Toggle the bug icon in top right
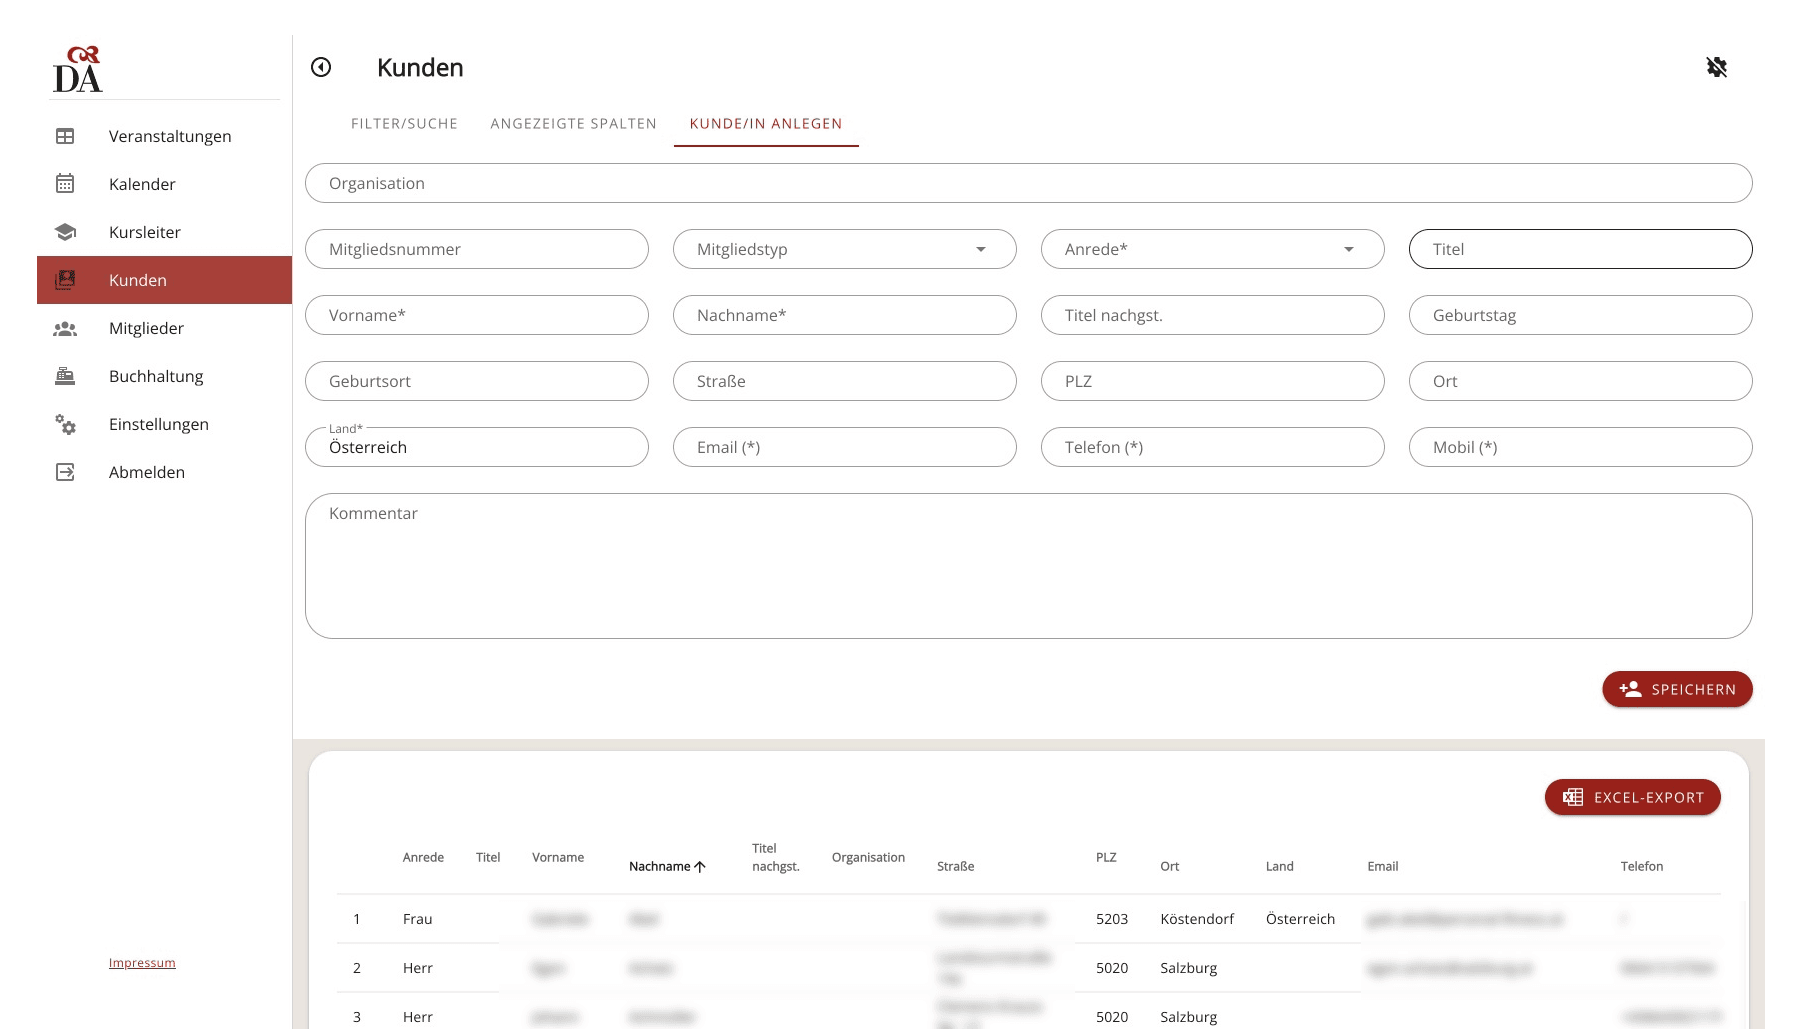 point(1716,67)
